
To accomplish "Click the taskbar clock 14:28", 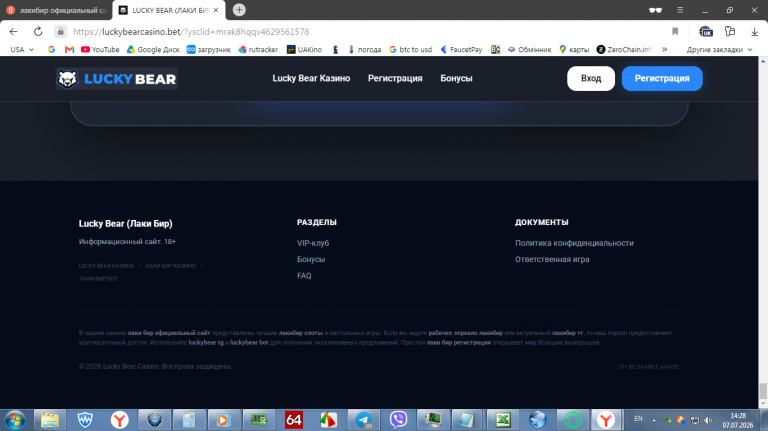I will click(738, 420).
